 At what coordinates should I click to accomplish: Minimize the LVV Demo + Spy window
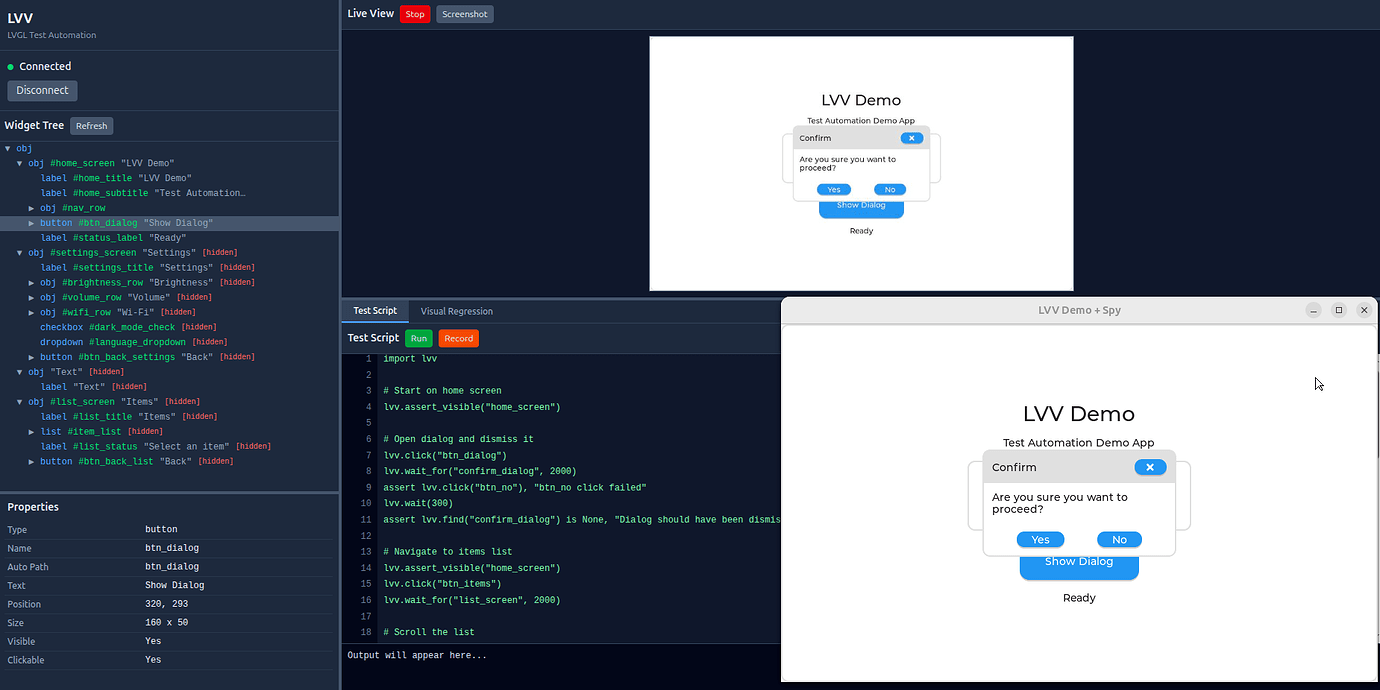tap(1314, 310)
